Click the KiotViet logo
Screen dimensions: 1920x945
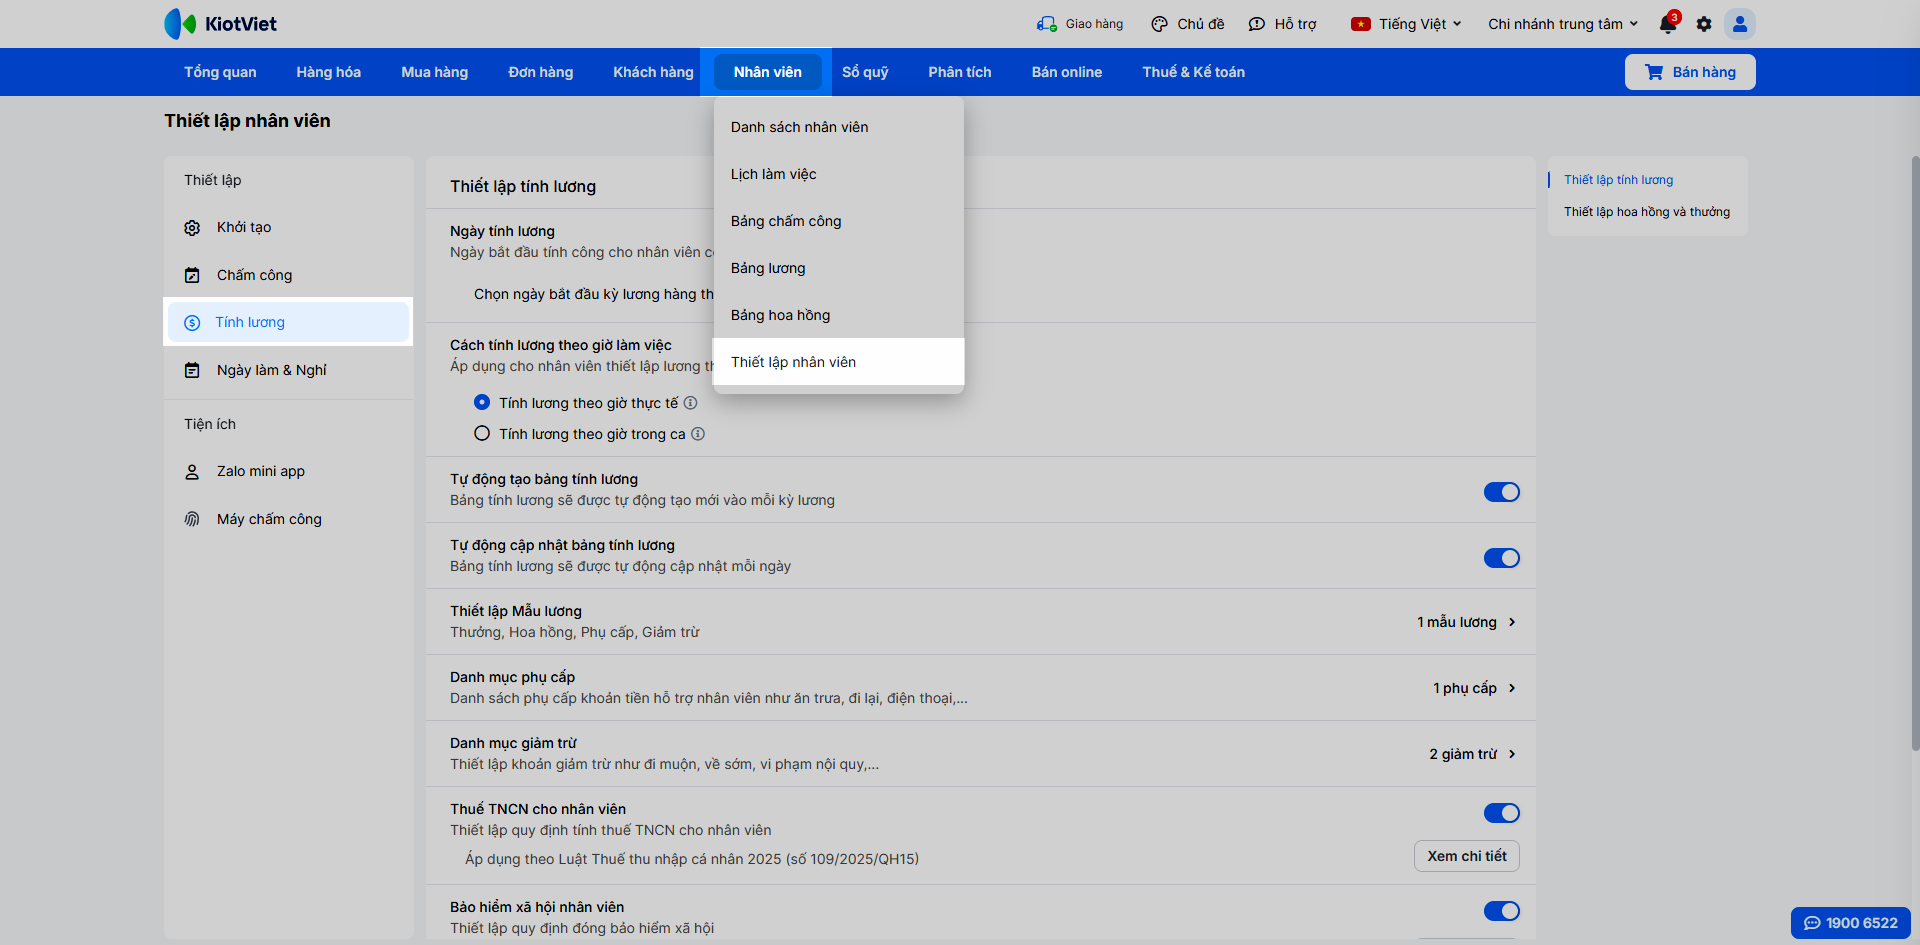click(x=221, y=24)
